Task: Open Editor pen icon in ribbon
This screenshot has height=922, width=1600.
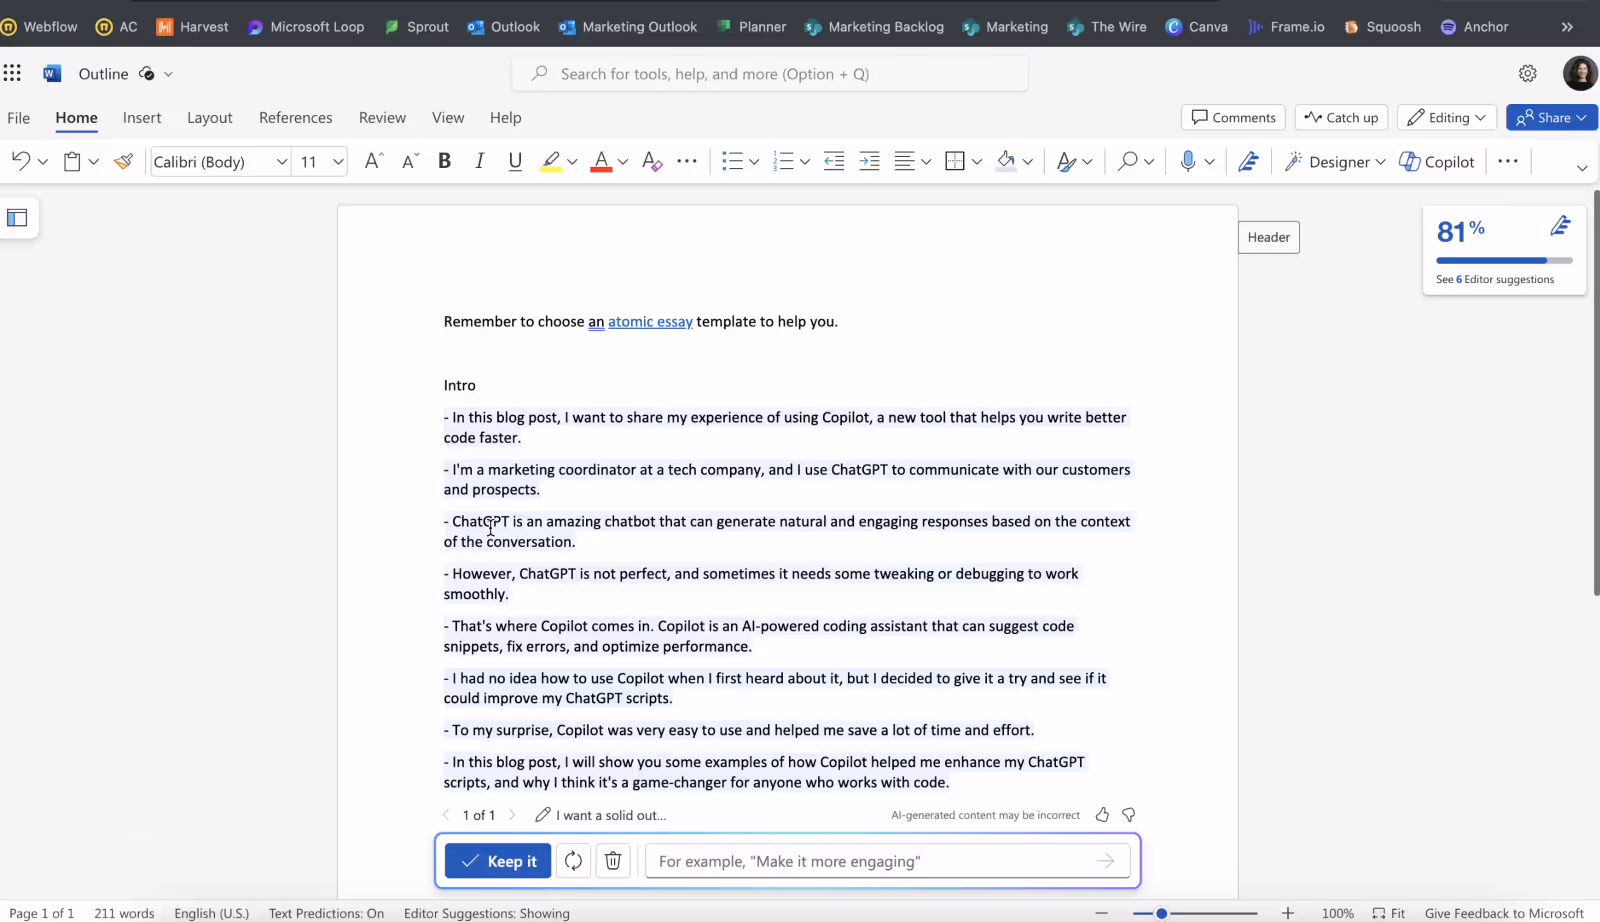Action: point(1248,161)
